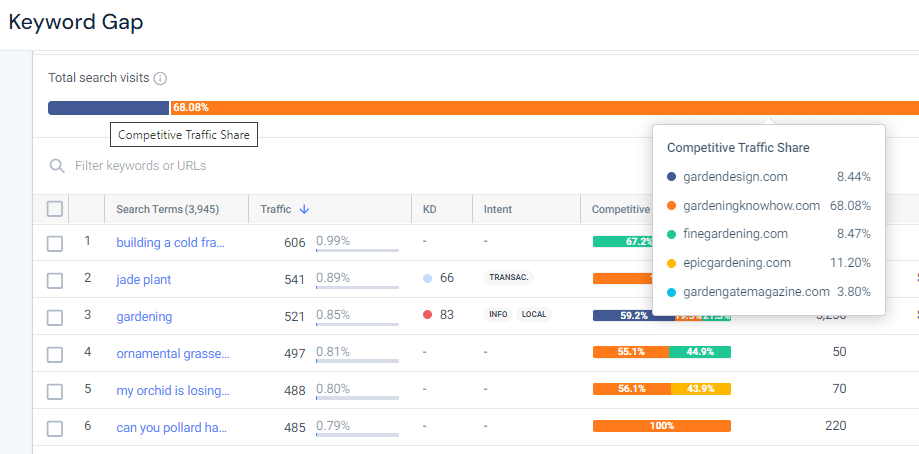This screenshot has height=454, width=919.
Task: Click the 55.1% orange bar segment
Action: [x=631, y=352]
